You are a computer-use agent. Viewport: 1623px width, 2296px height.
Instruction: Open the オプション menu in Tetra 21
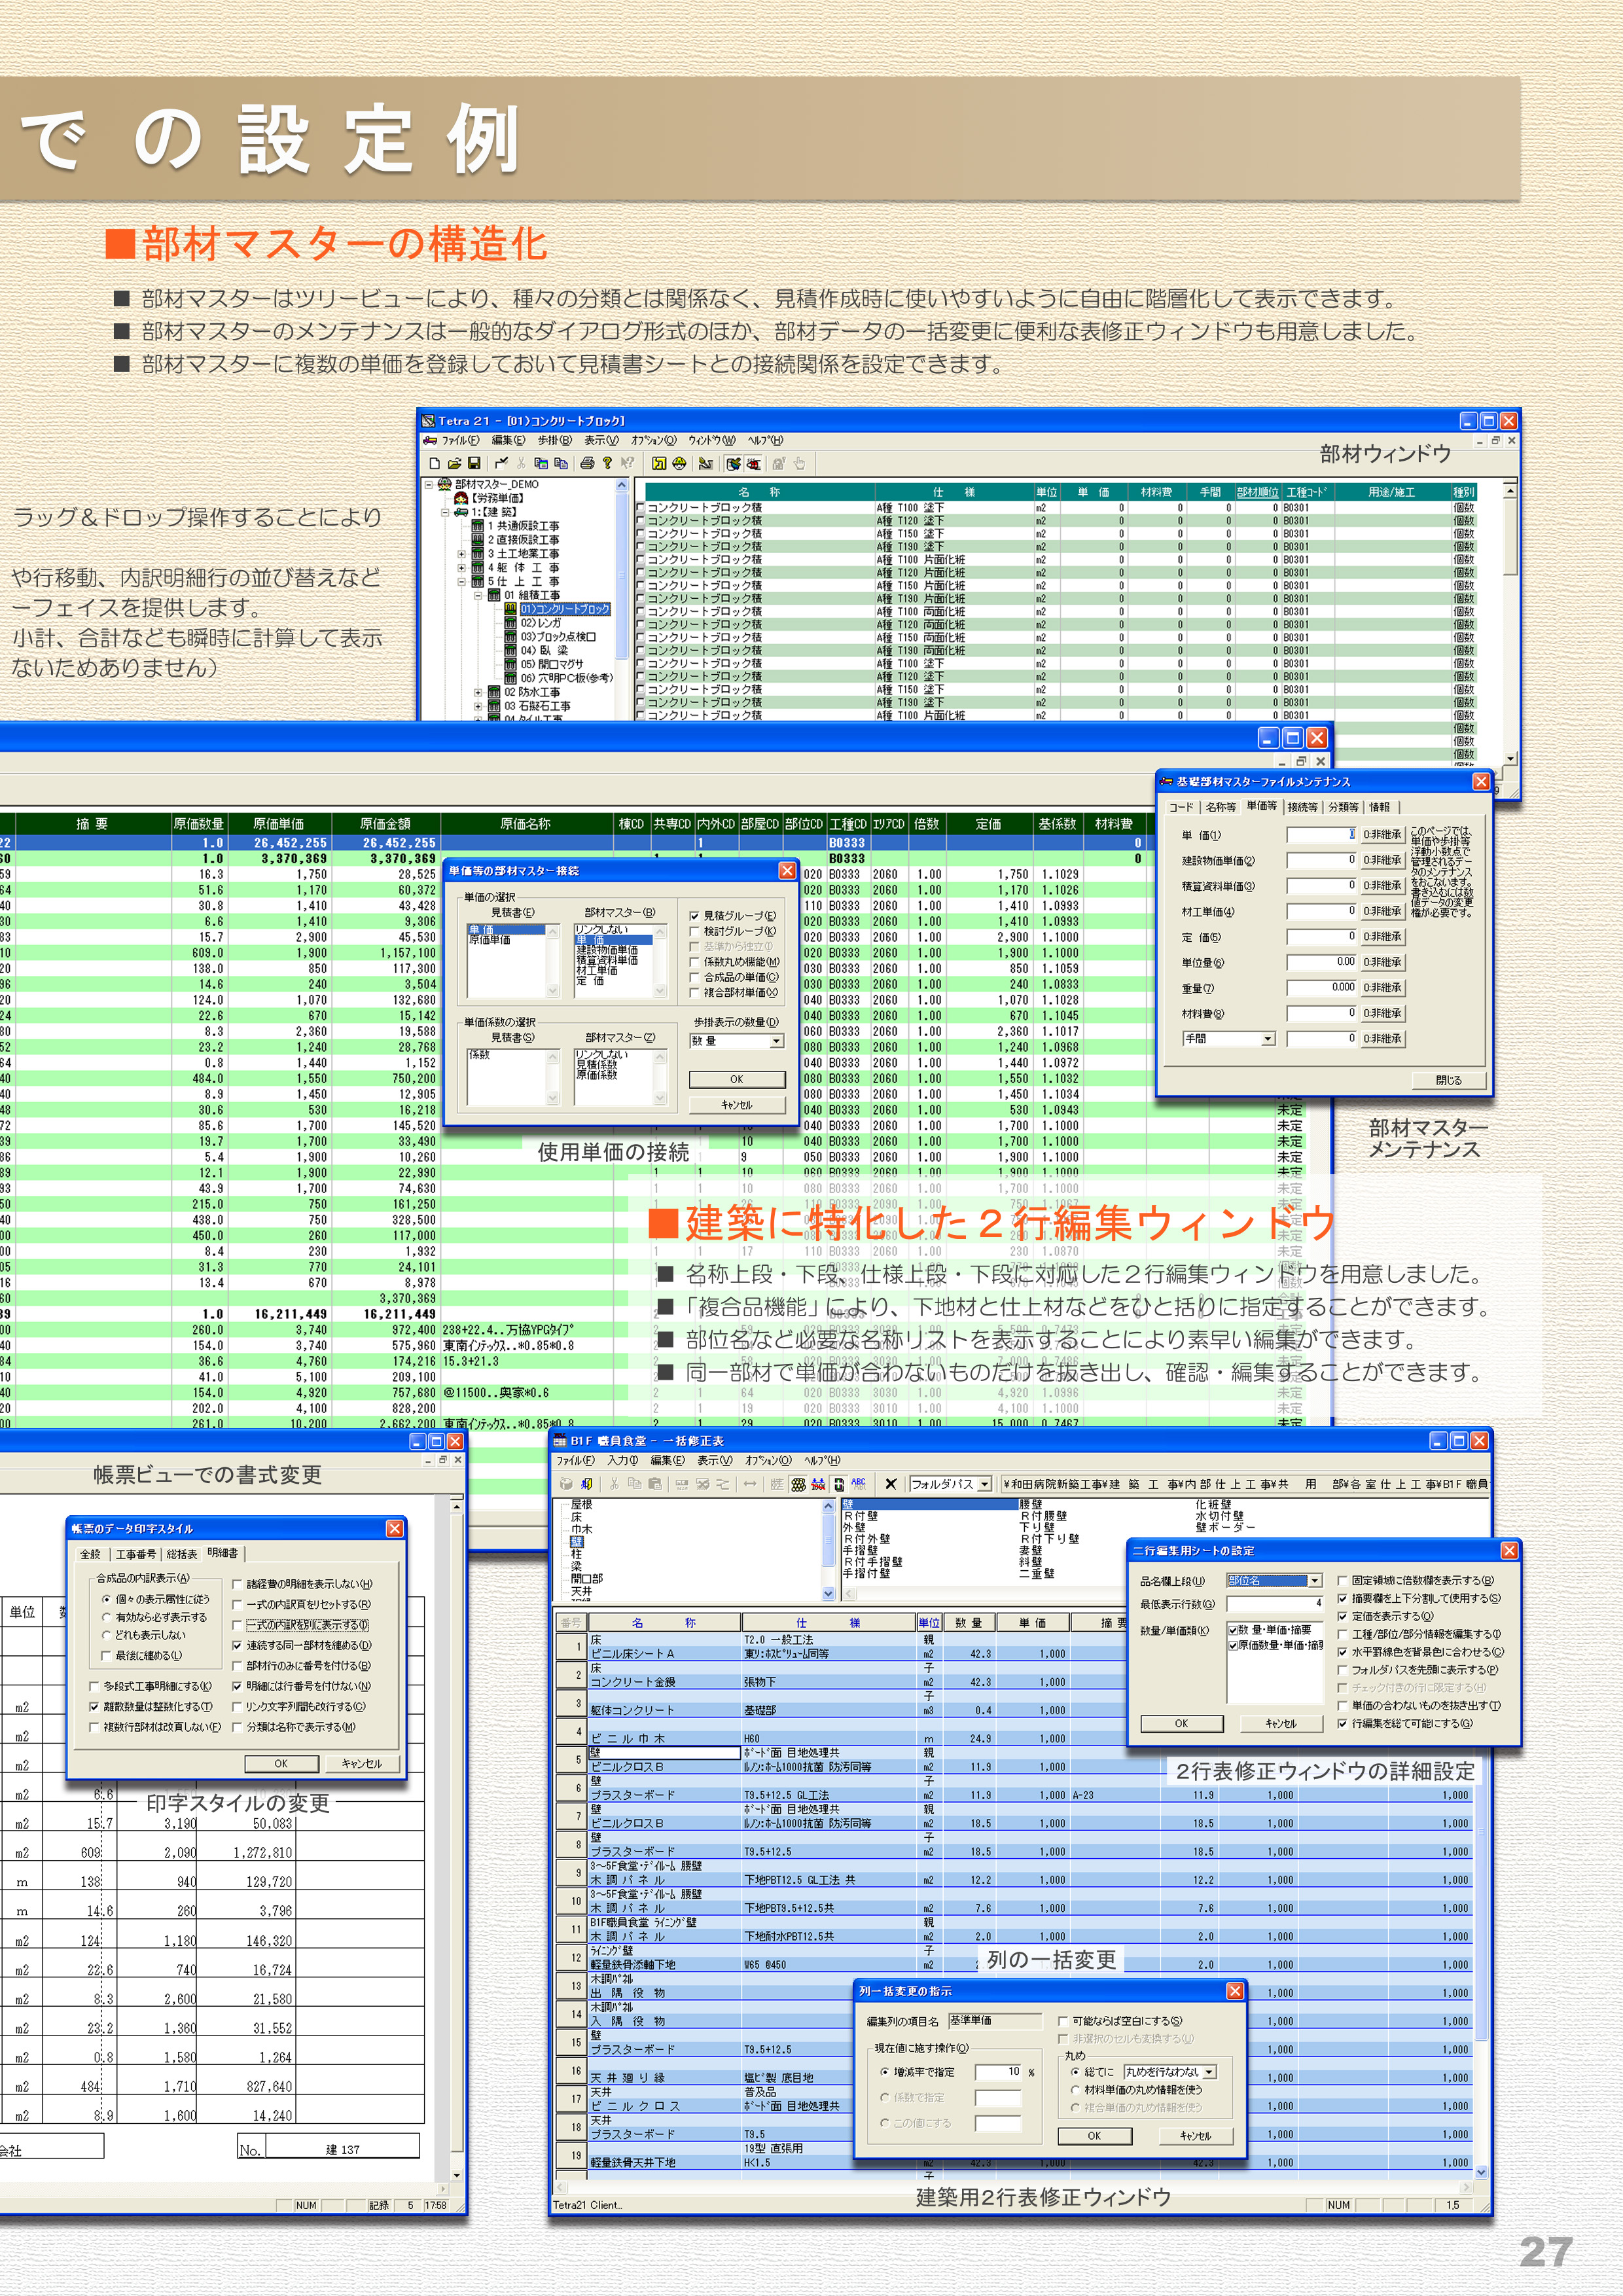pyautogui.click(x=655, y=440)
